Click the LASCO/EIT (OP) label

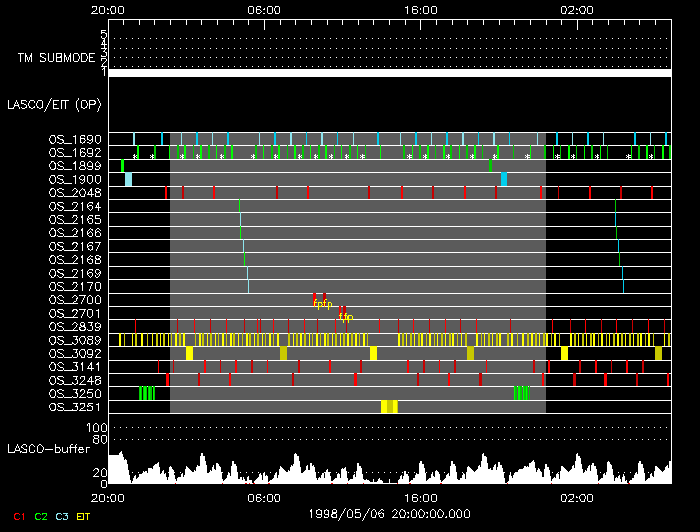(x=54, y=104)
